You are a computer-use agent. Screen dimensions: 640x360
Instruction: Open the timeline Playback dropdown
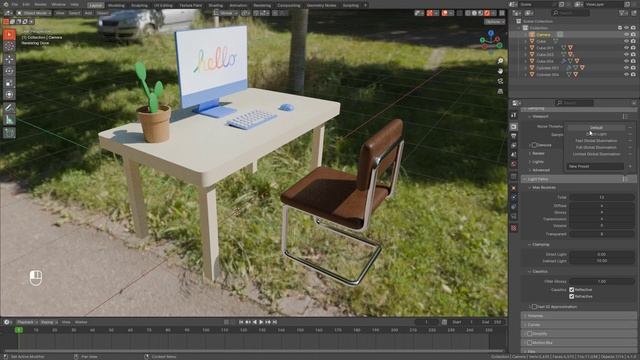point(27,322)
